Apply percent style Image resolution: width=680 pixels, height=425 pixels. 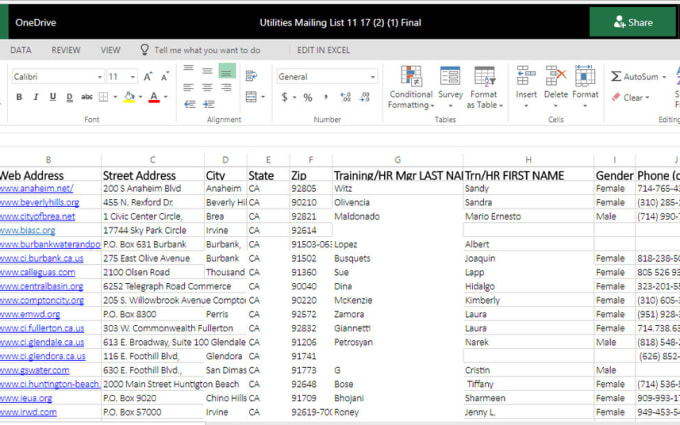(x=307, y=97)
